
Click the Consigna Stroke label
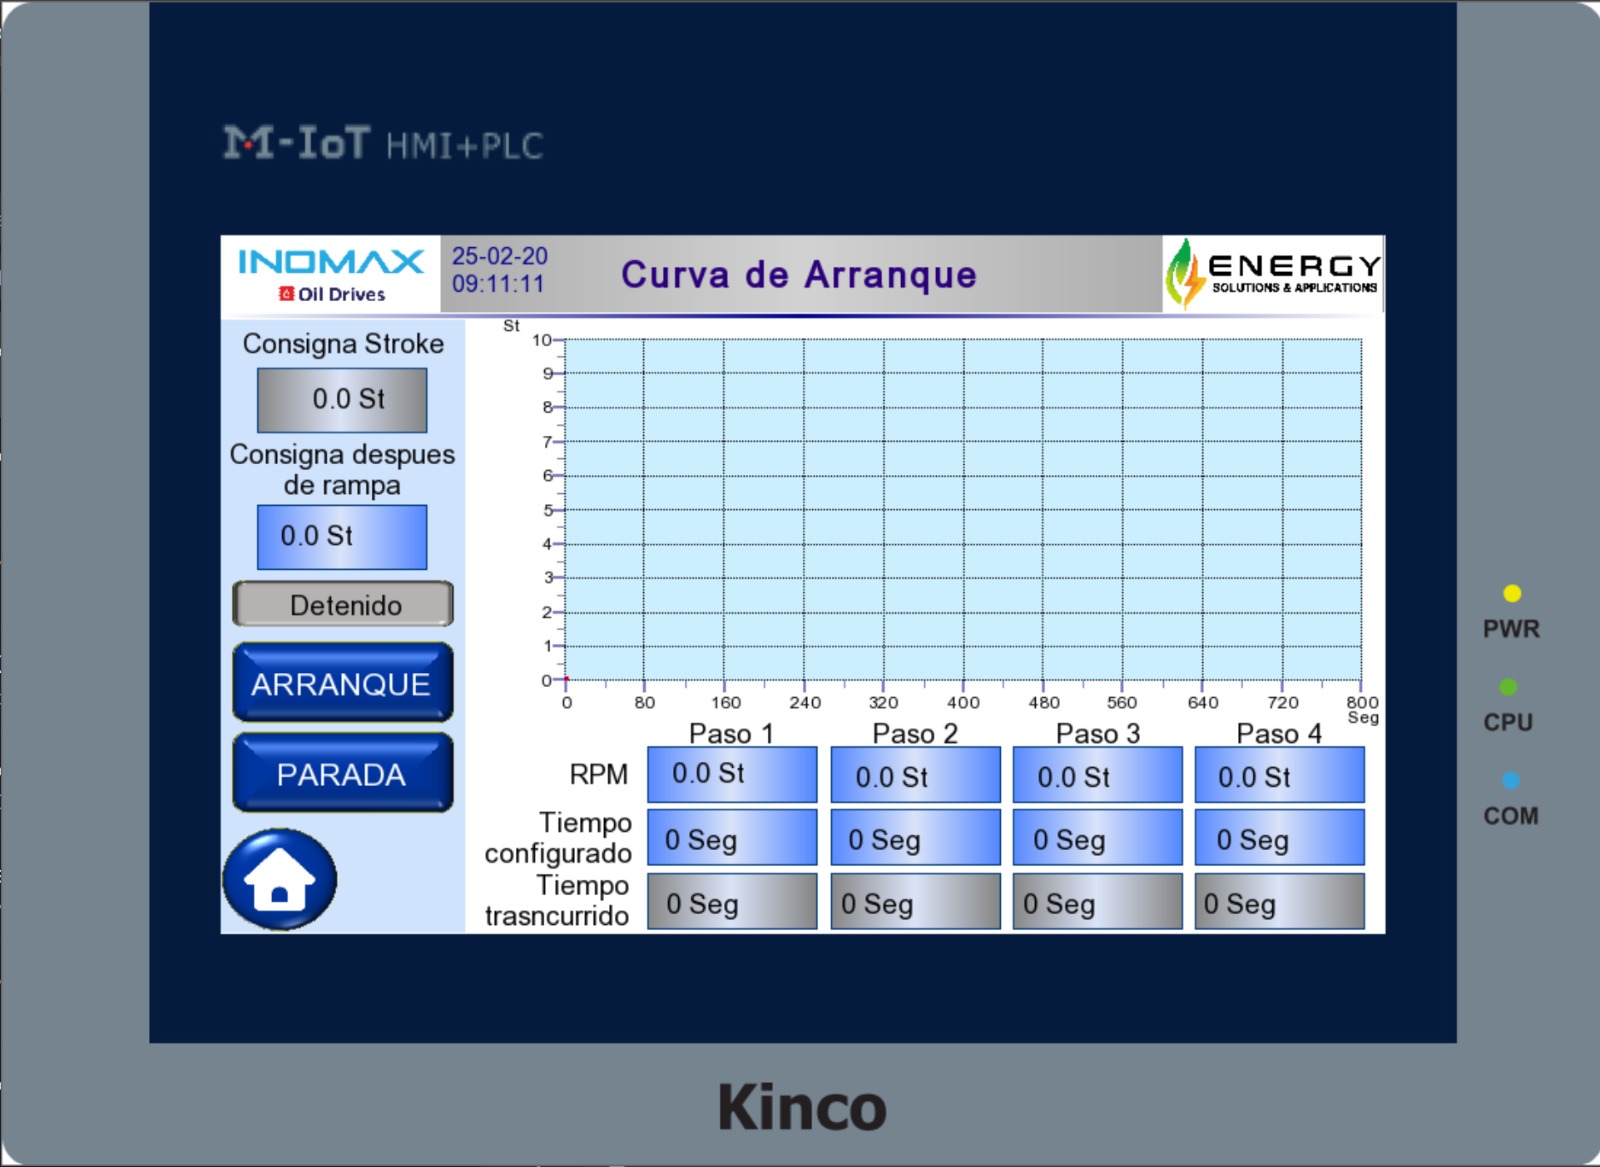click(343, 343)
